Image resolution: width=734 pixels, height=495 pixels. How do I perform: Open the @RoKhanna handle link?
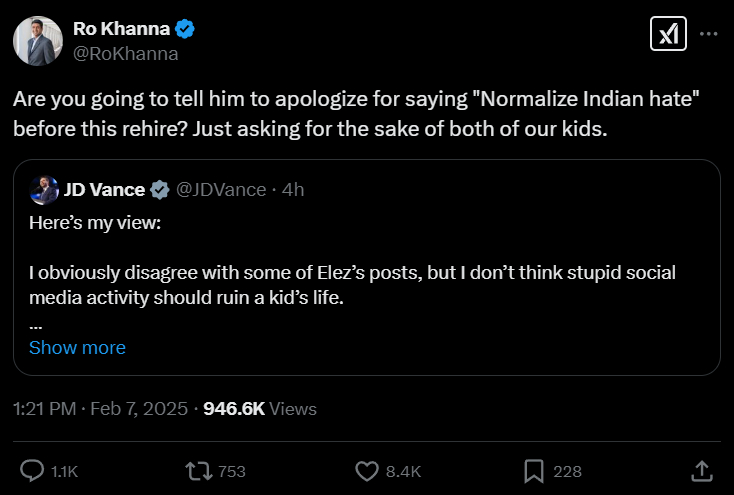(125, 54)
